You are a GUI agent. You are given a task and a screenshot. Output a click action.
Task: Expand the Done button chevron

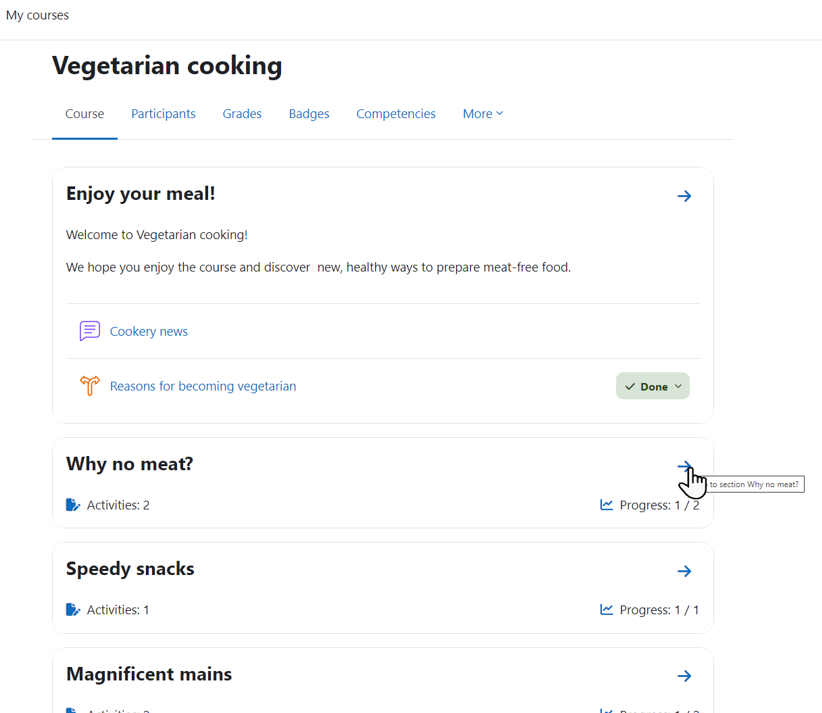tap(678, 386)
